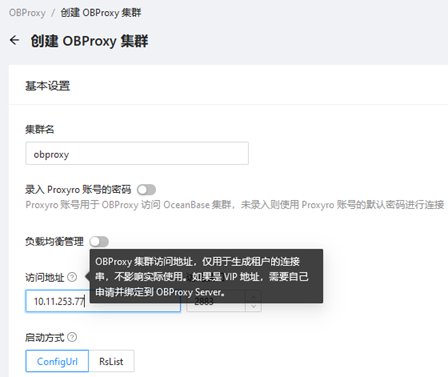The image size is (448, 377).
Task: Decrease the port value with down arrow
Action: coord(254,307)
